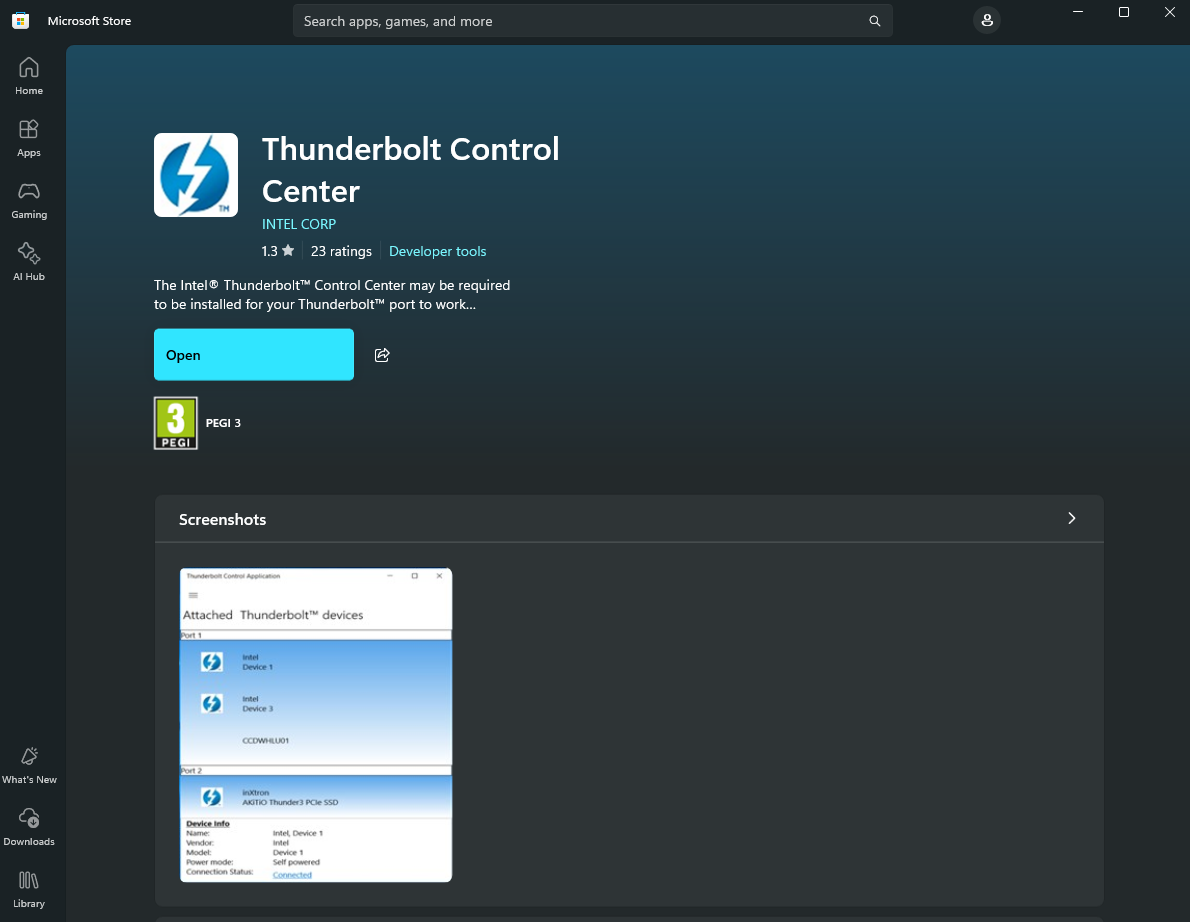The width and height of the screenshot is (1190, 922).
Task: Open the Attached Thunderbolt devices screenshot
Action: click(x=316, y=725)
